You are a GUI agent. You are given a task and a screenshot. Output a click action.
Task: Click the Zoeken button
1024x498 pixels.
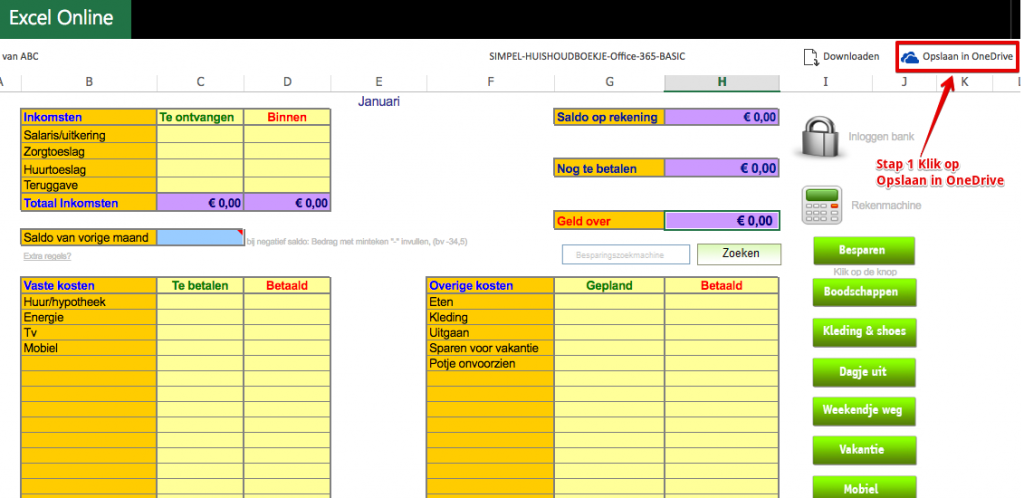tap(739, 254)
